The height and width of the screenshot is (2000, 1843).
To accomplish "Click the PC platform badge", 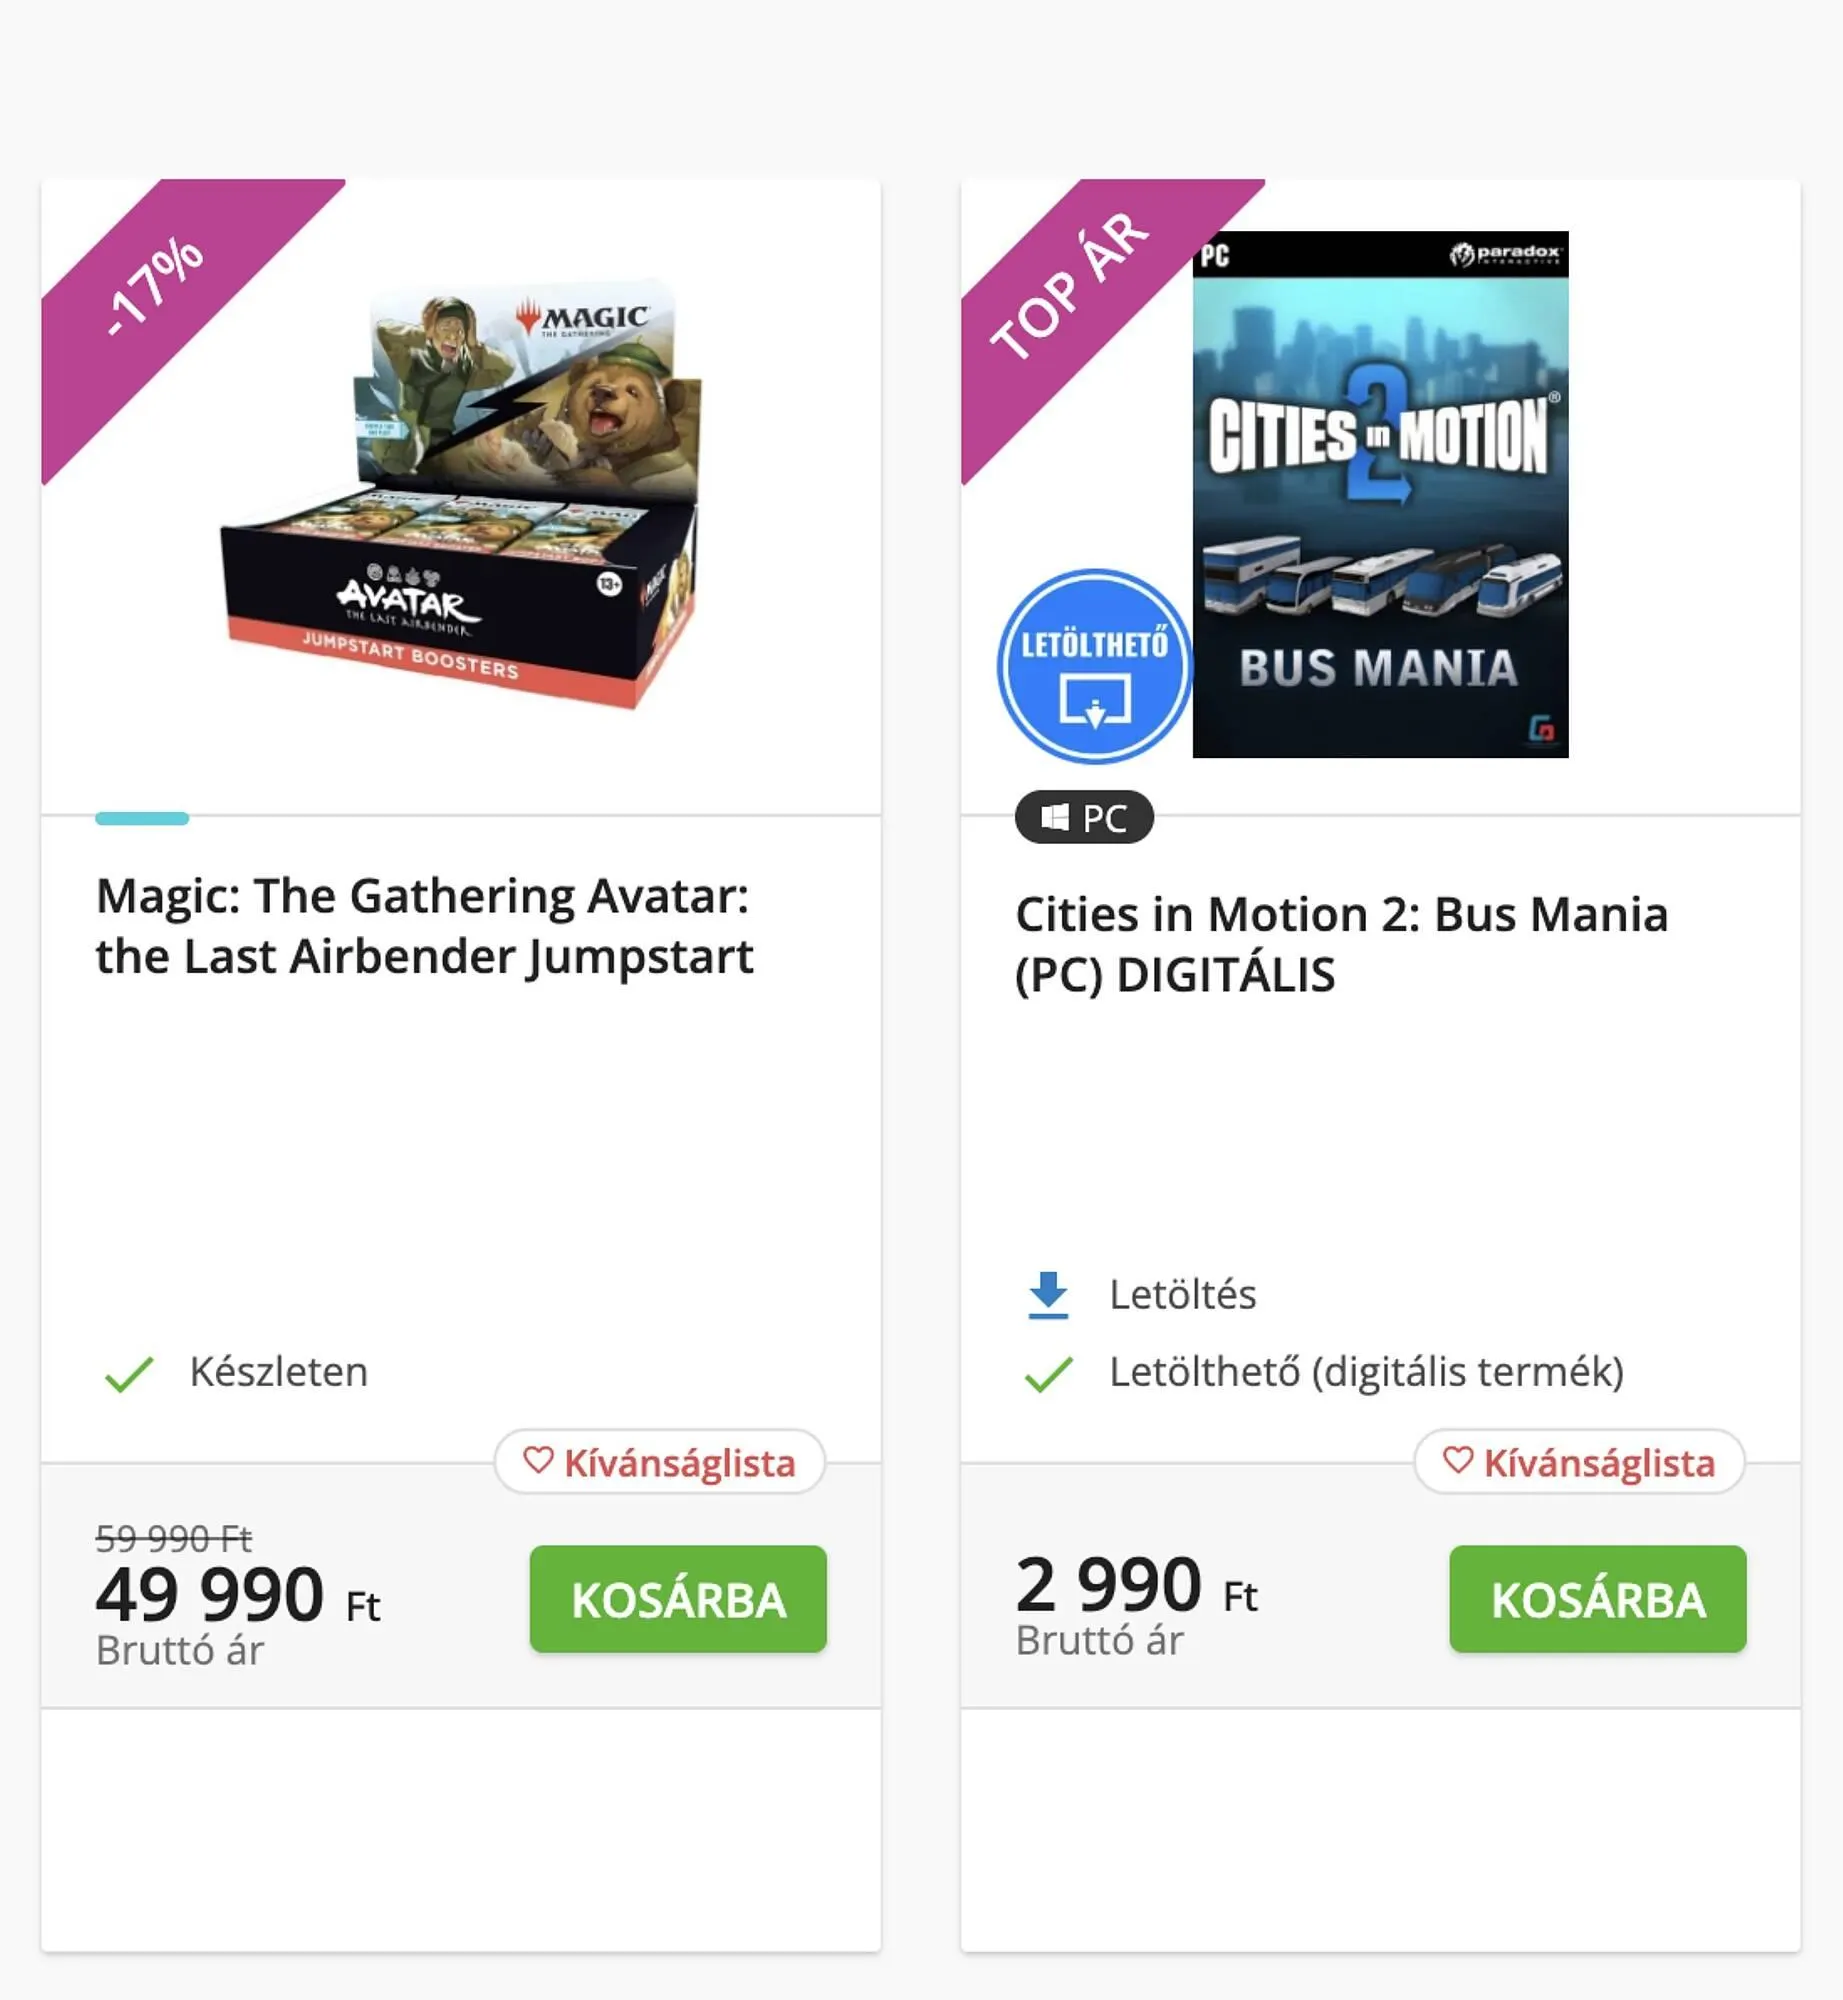I will click(1084, 818).
